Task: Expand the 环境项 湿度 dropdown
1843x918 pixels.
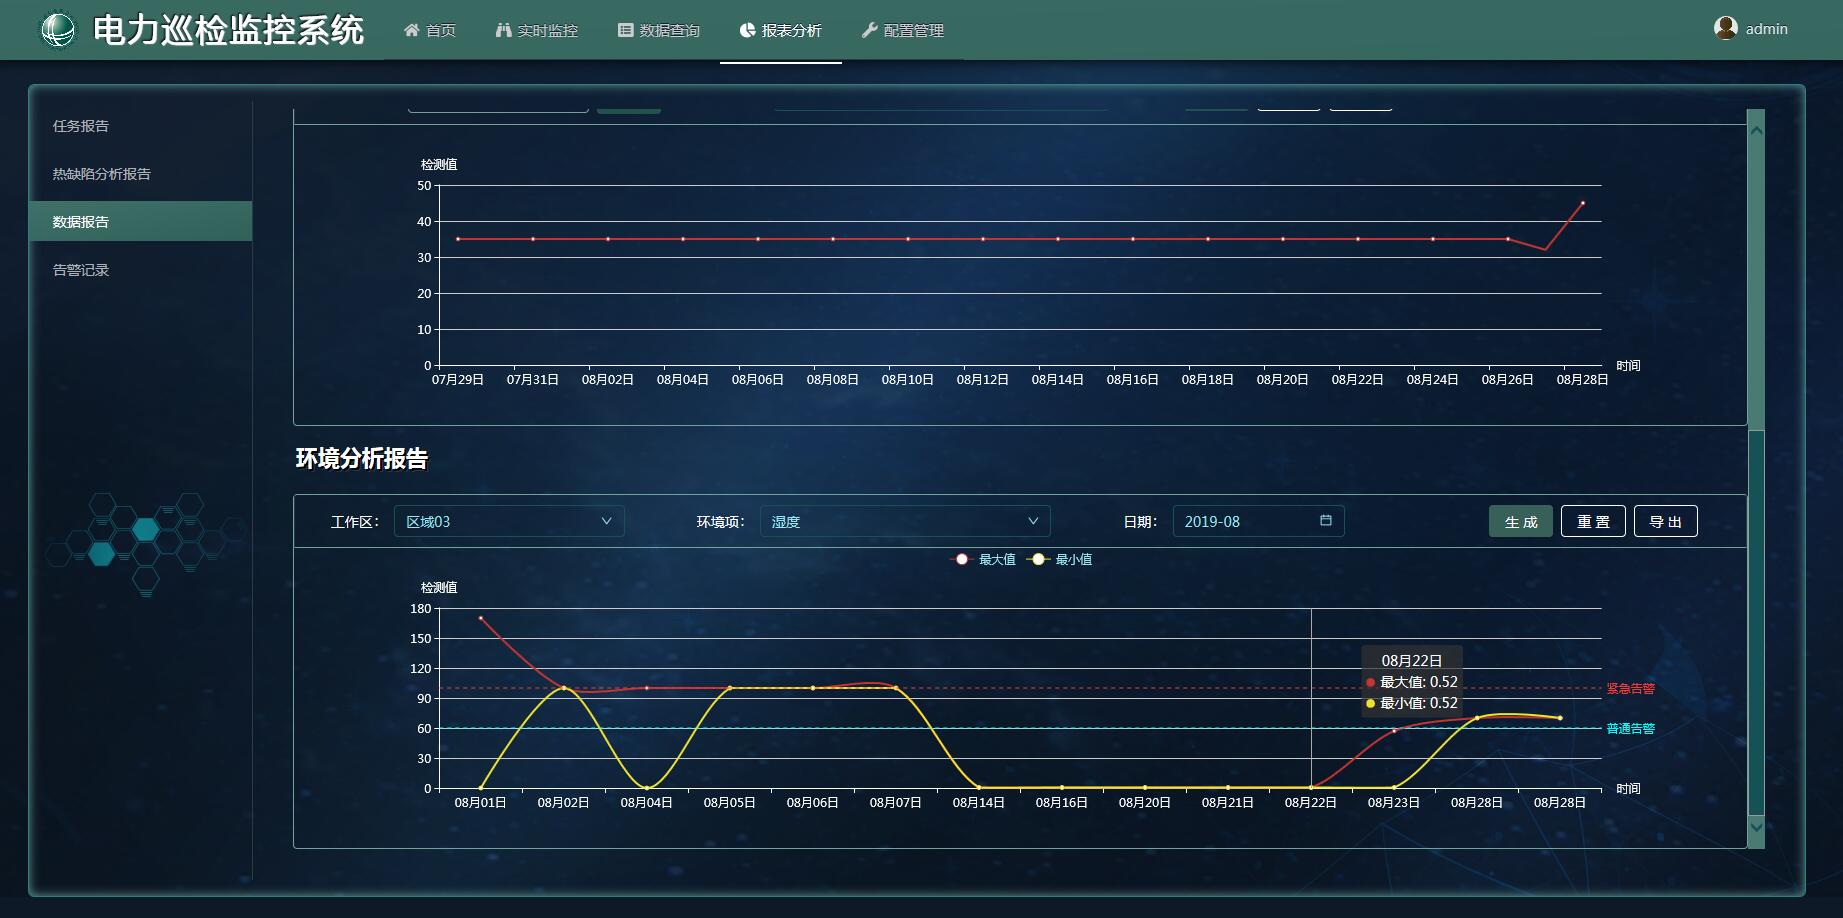Action: [x=905, y=522]
